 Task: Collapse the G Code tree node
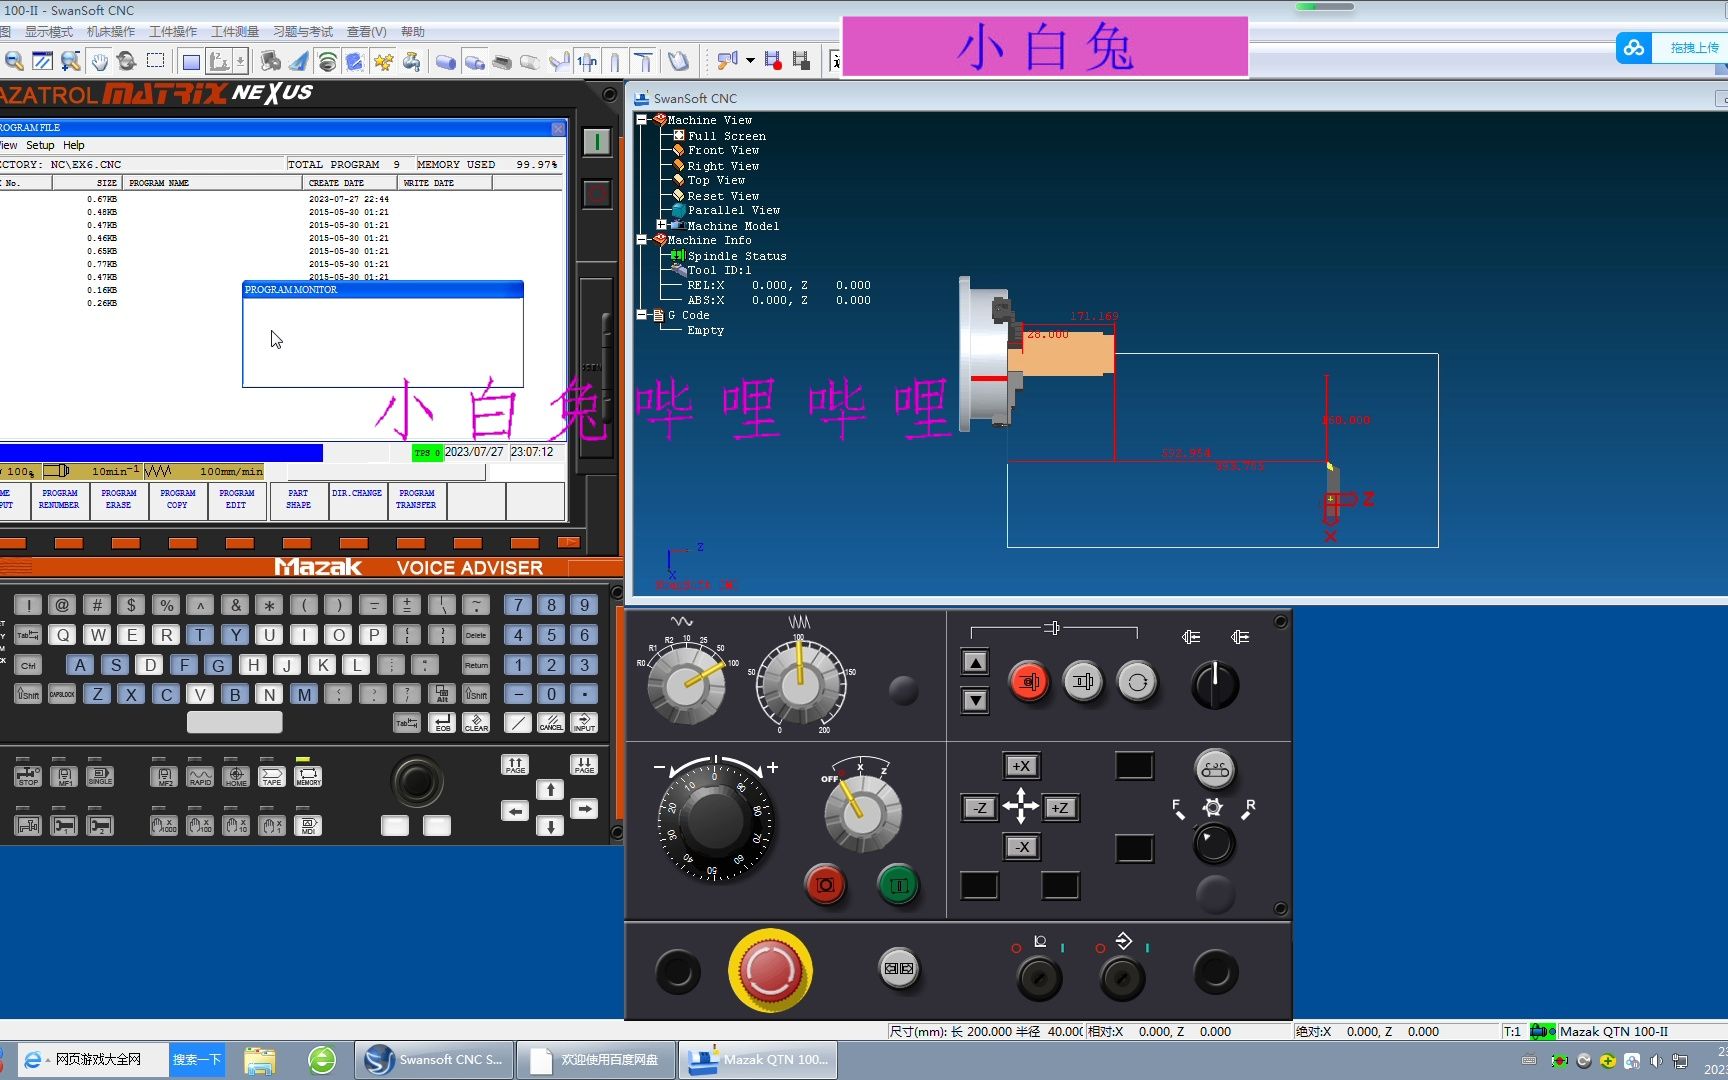(642, 314)
